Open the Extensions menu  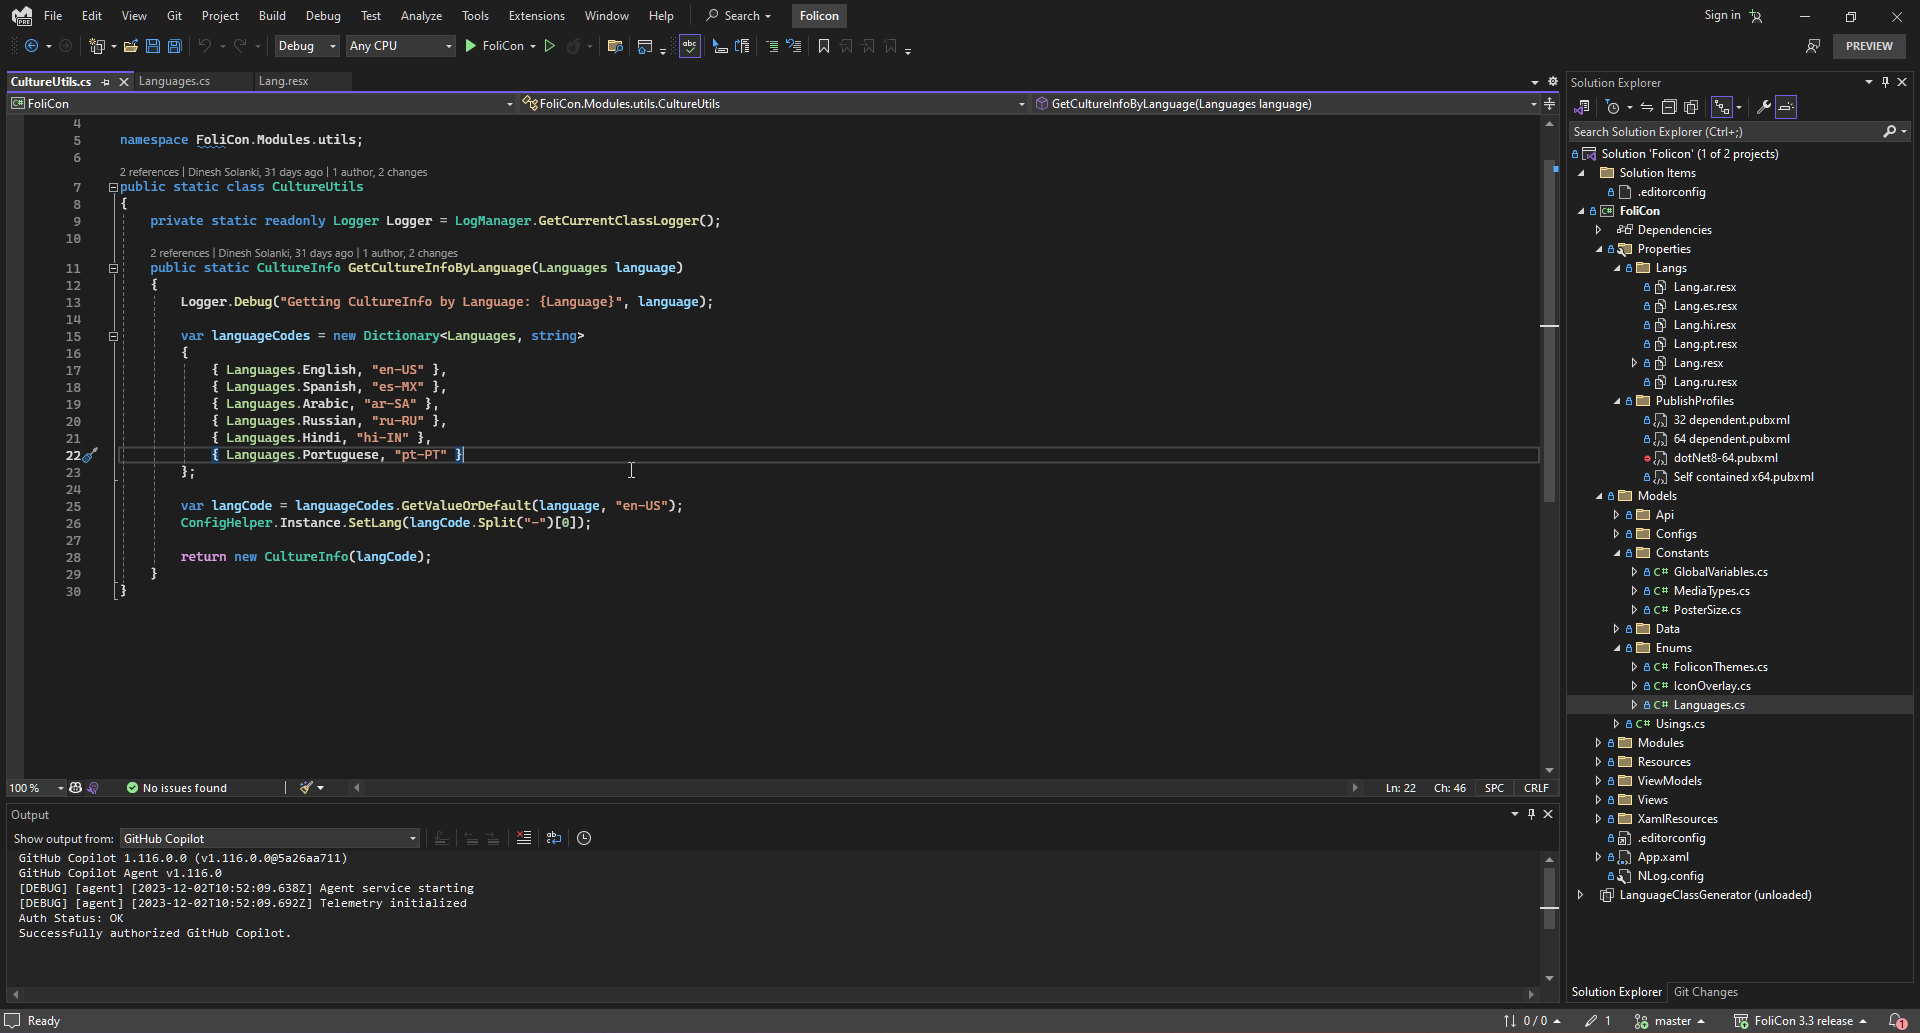click(x=536, y=16)
